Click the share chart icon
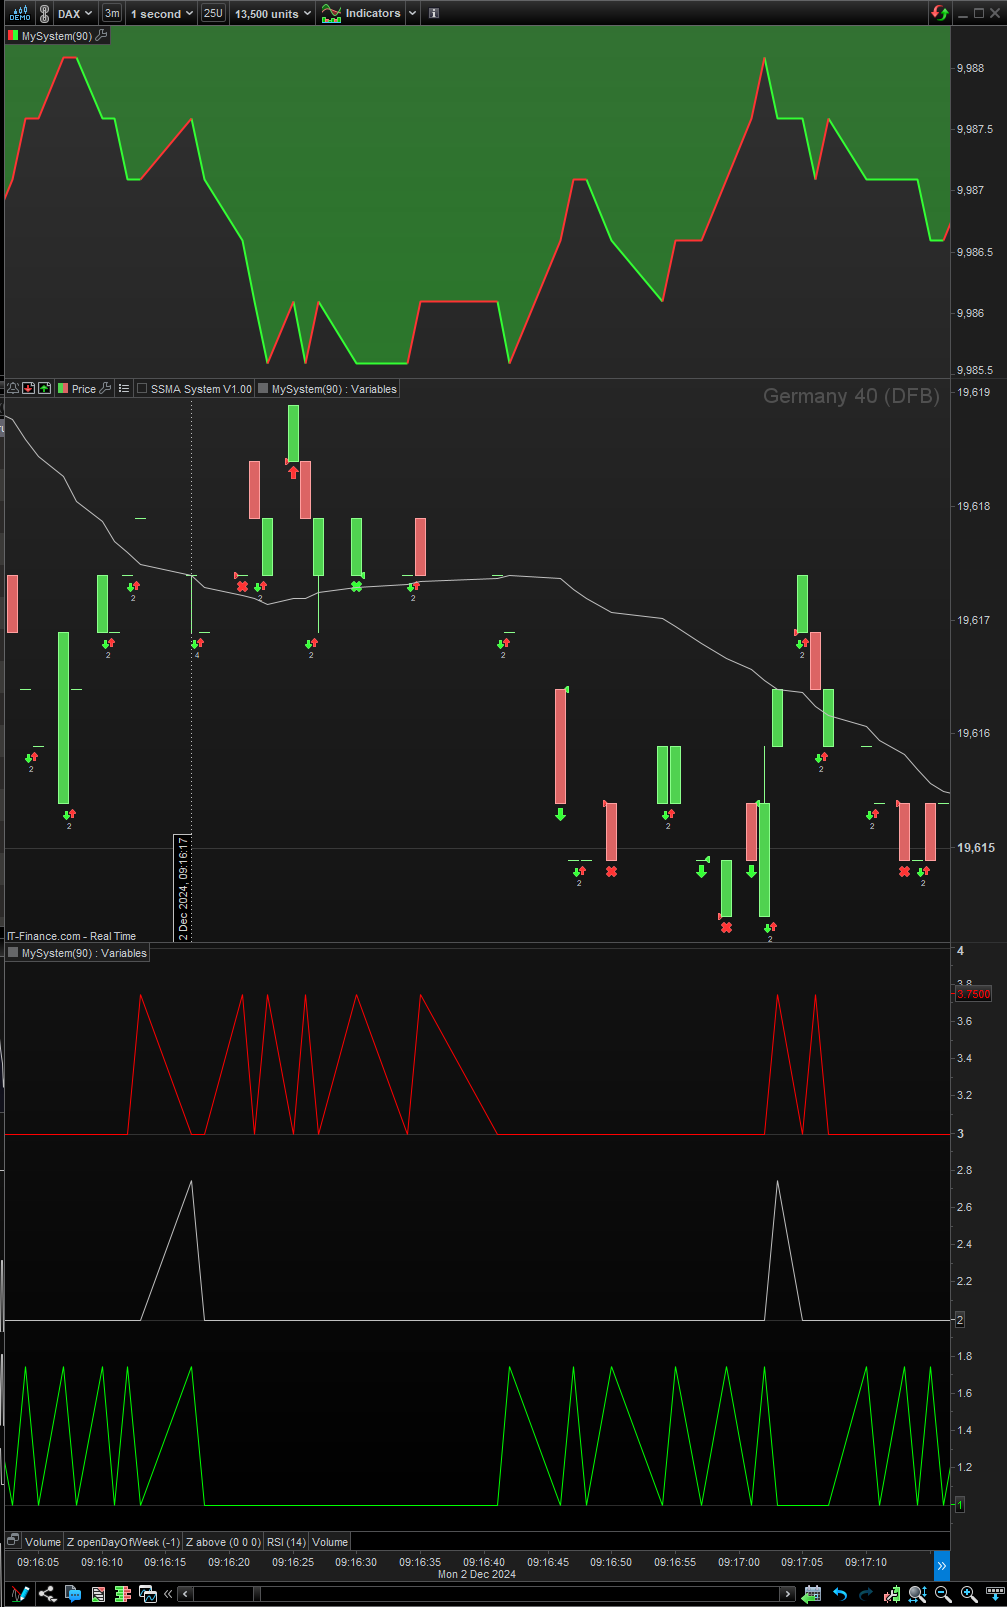Viewport: 1007px width, 1607px height. tap(47, 1594)
